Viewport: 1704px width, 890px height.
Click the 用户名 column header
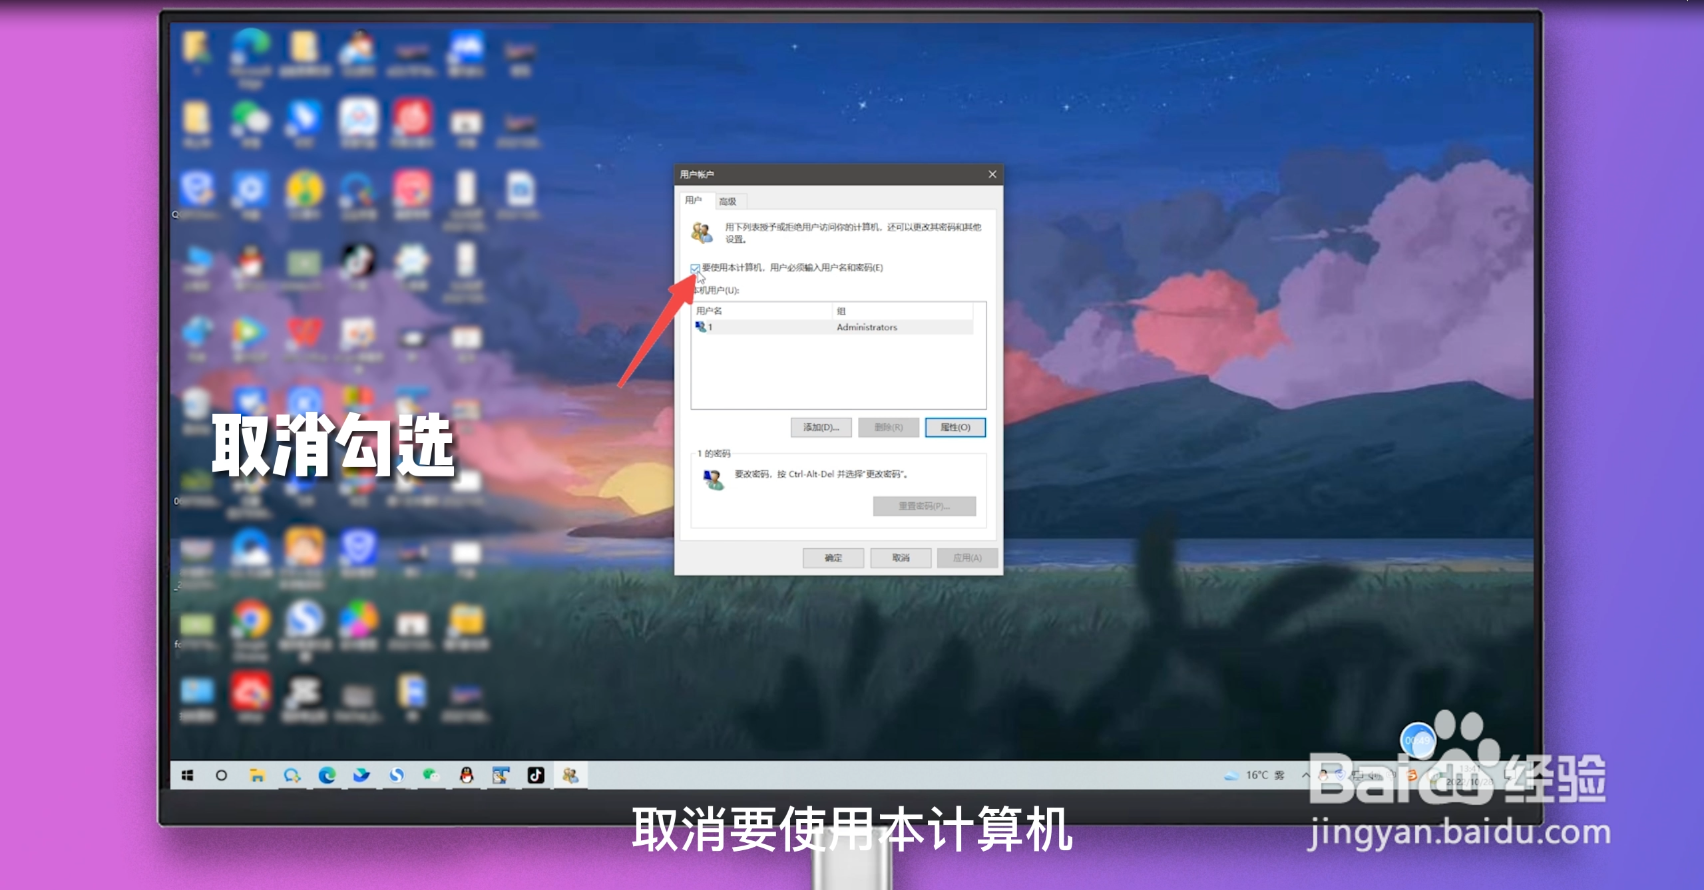point(762,311)
